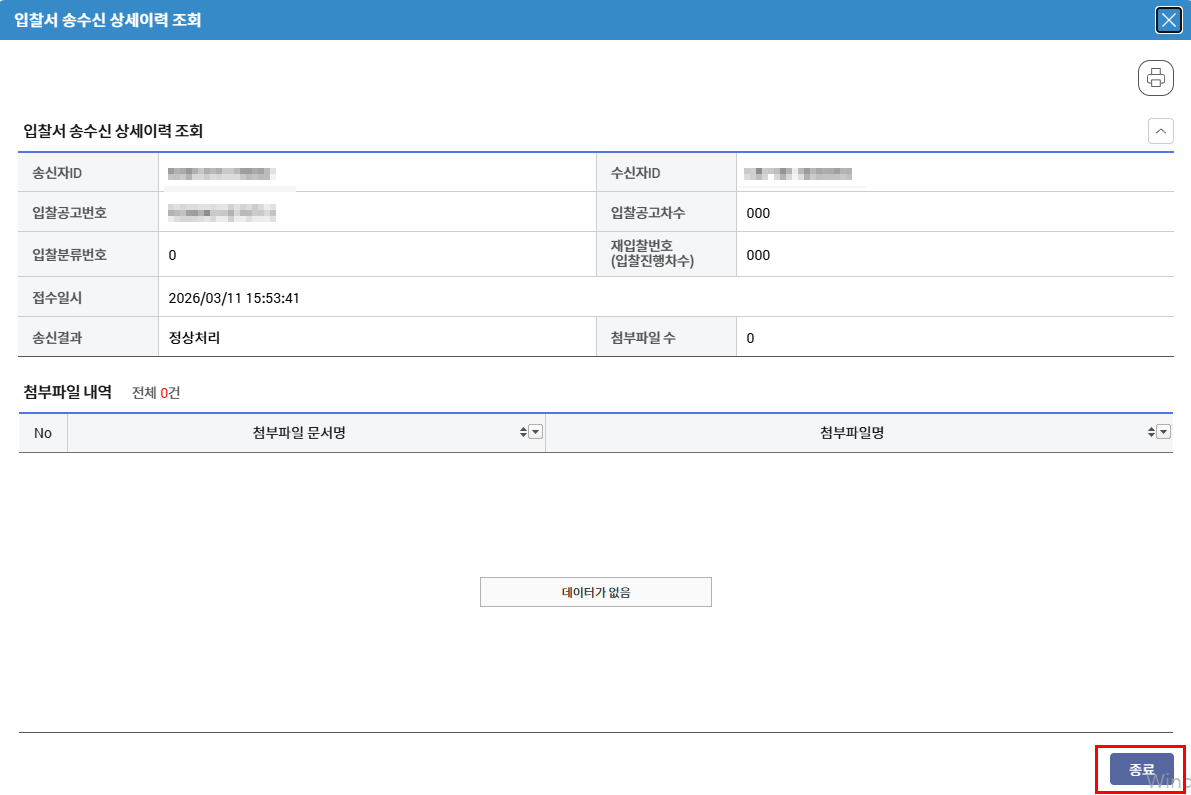This screenshot has width=1191, height=795.
Task: Click the 접수일시 label
Action: click(x=57, y=298)
